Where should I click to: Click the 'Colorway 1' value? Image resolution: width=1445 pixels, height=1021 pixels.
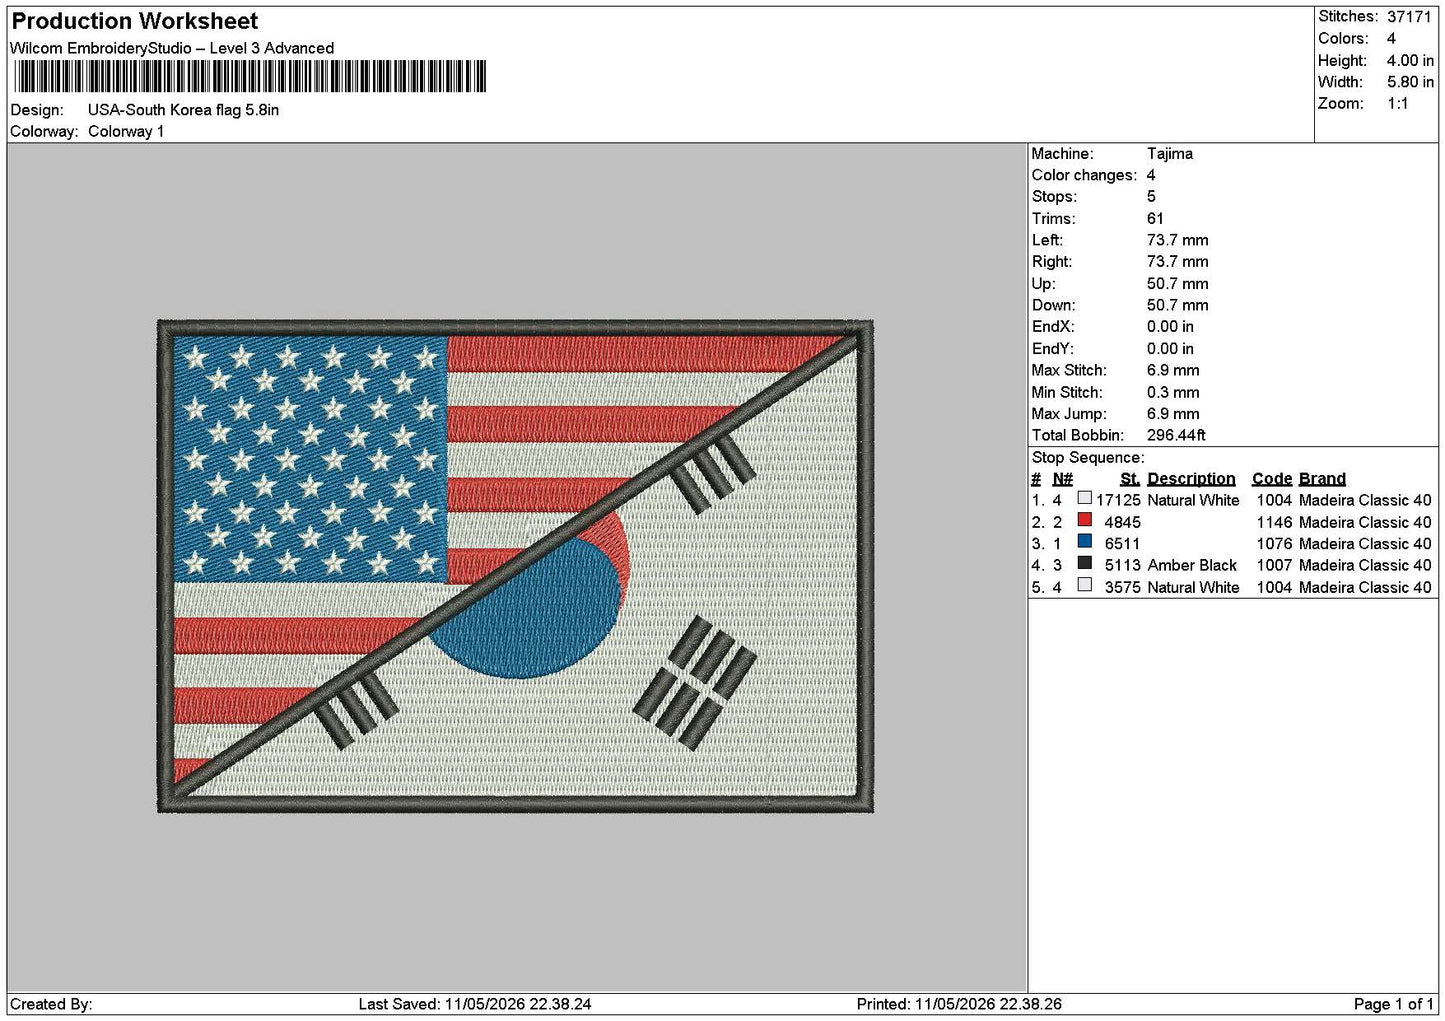coord(126,131)
